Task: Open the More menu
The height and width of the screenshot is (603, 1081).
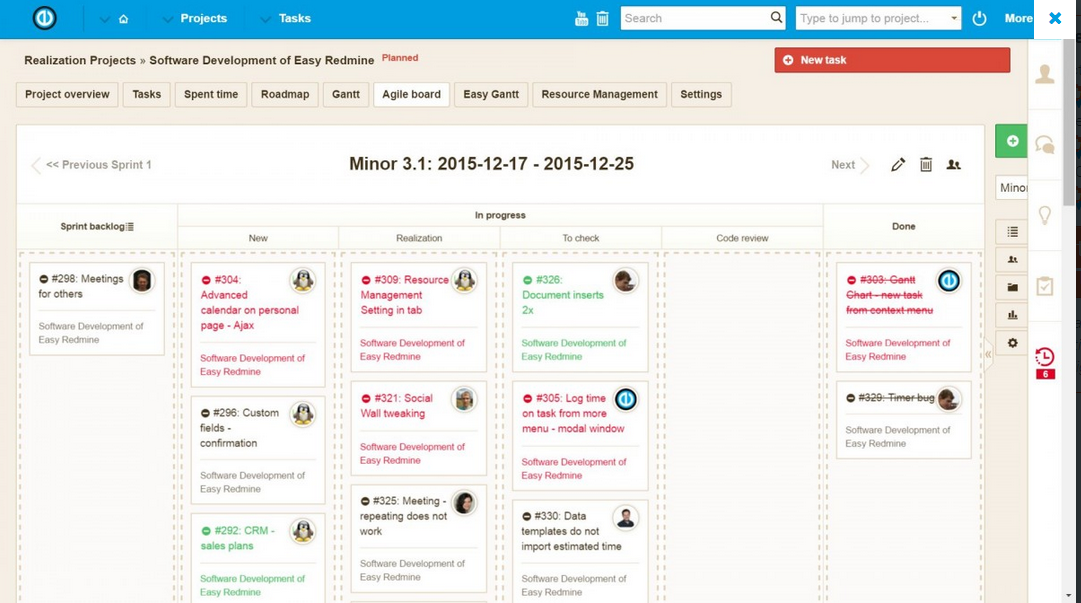Action: 1018,19
